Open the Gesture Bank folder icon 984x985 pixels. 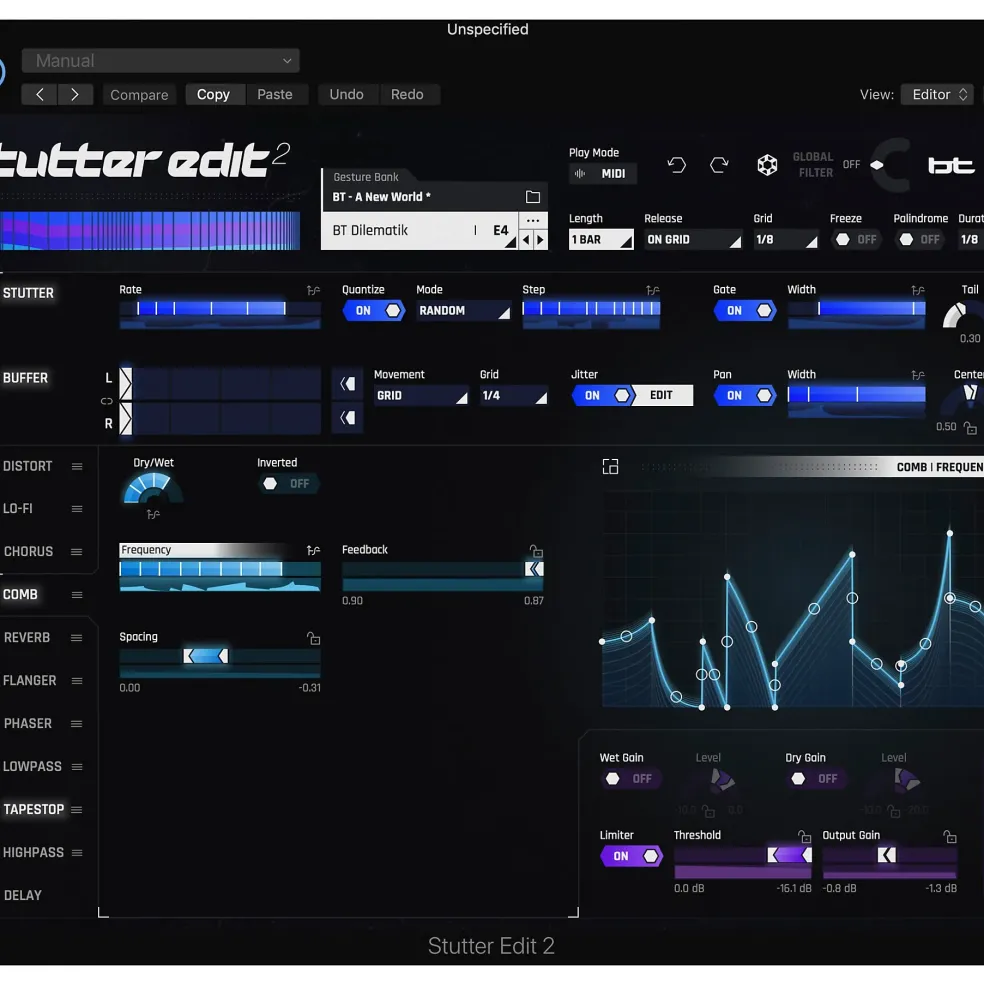point(532,197)
